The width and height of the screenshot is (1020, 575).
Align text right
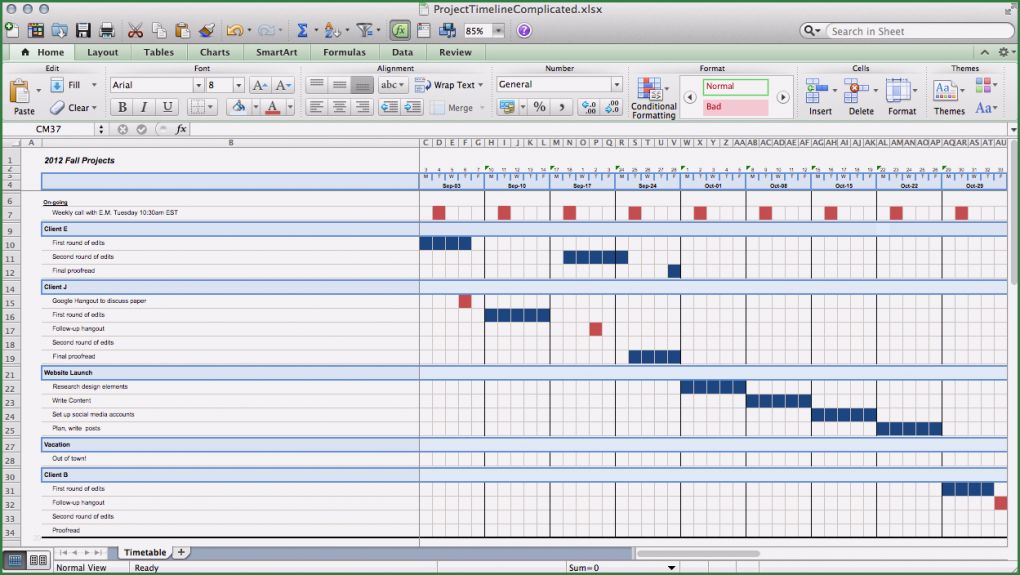click(362, 107)
